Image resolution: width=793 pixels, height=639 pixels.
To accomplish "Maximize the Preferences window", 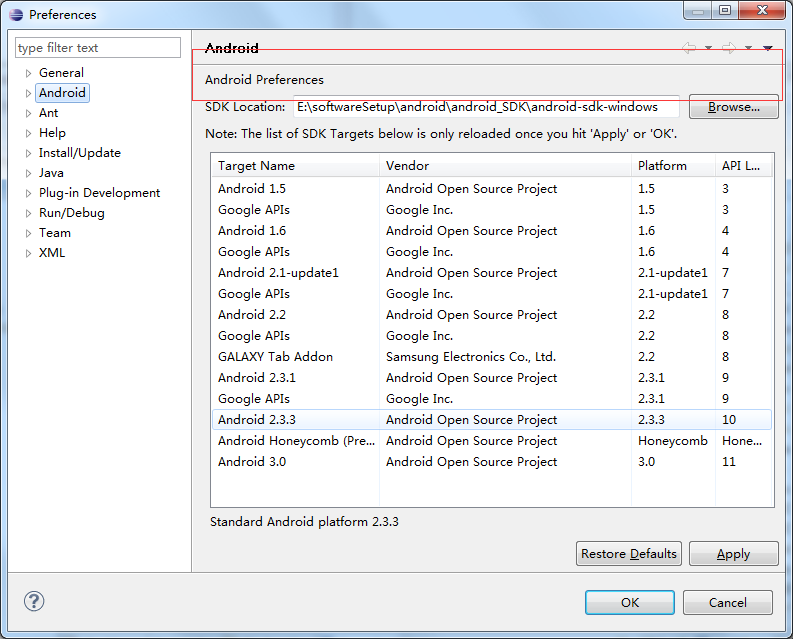I will (x=725, y=10).
